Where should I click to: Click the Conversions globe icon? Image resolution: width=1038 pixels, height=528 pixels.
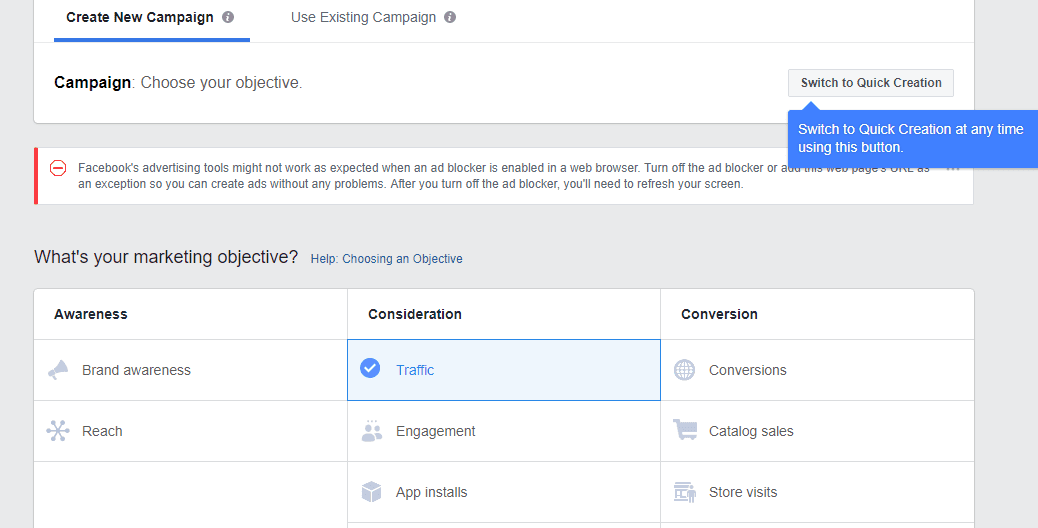[x=684, y=370]
